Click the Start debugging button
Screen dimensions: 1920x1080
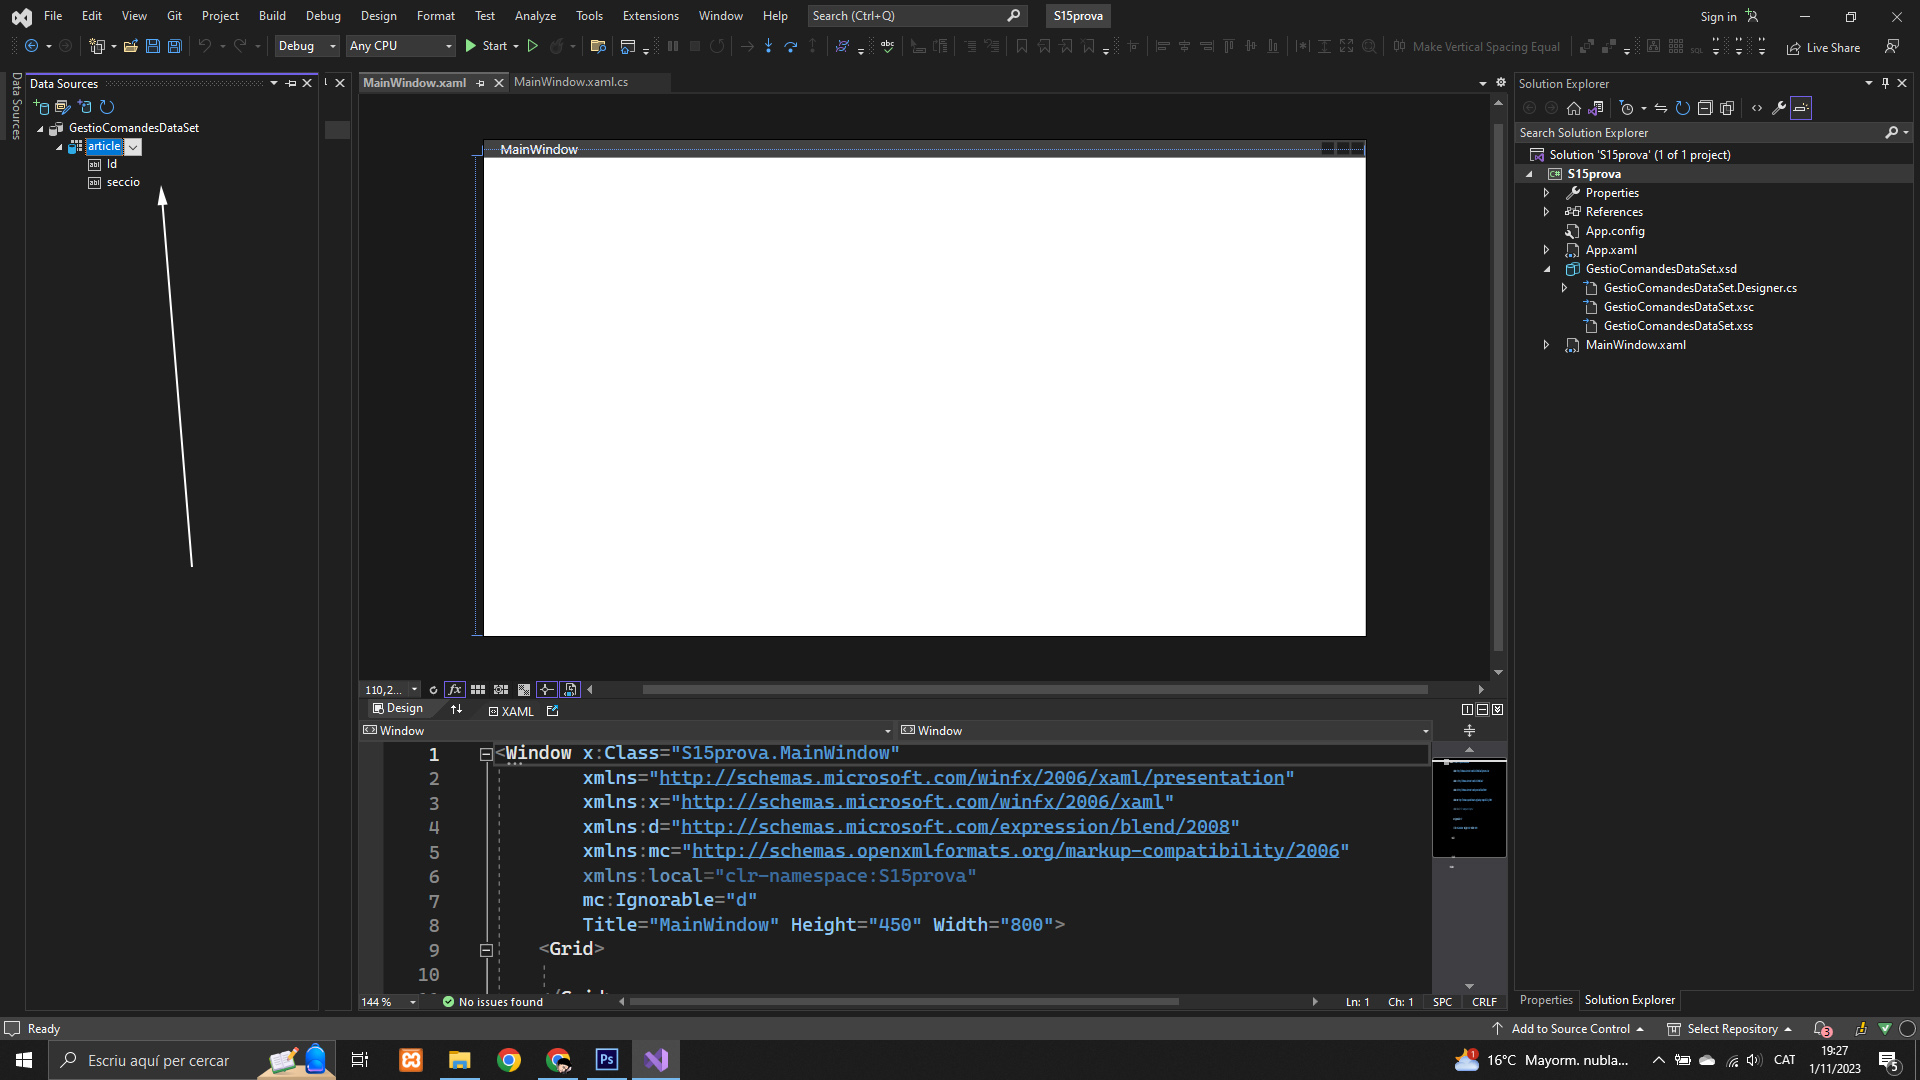[x=486, y=46]
